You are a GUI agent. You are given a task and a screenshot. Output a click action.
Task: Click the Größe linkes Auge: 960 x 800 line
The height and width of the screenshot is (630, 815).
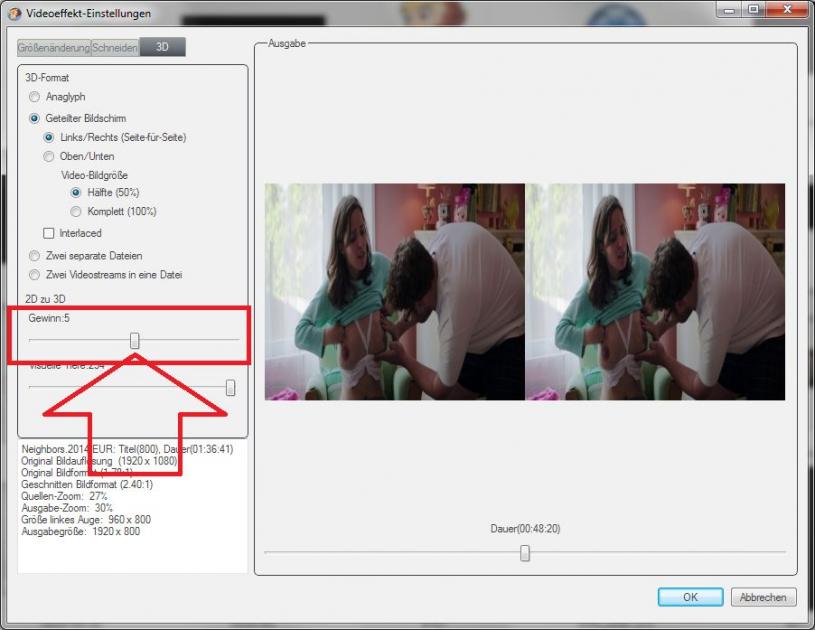click(86, 519)
